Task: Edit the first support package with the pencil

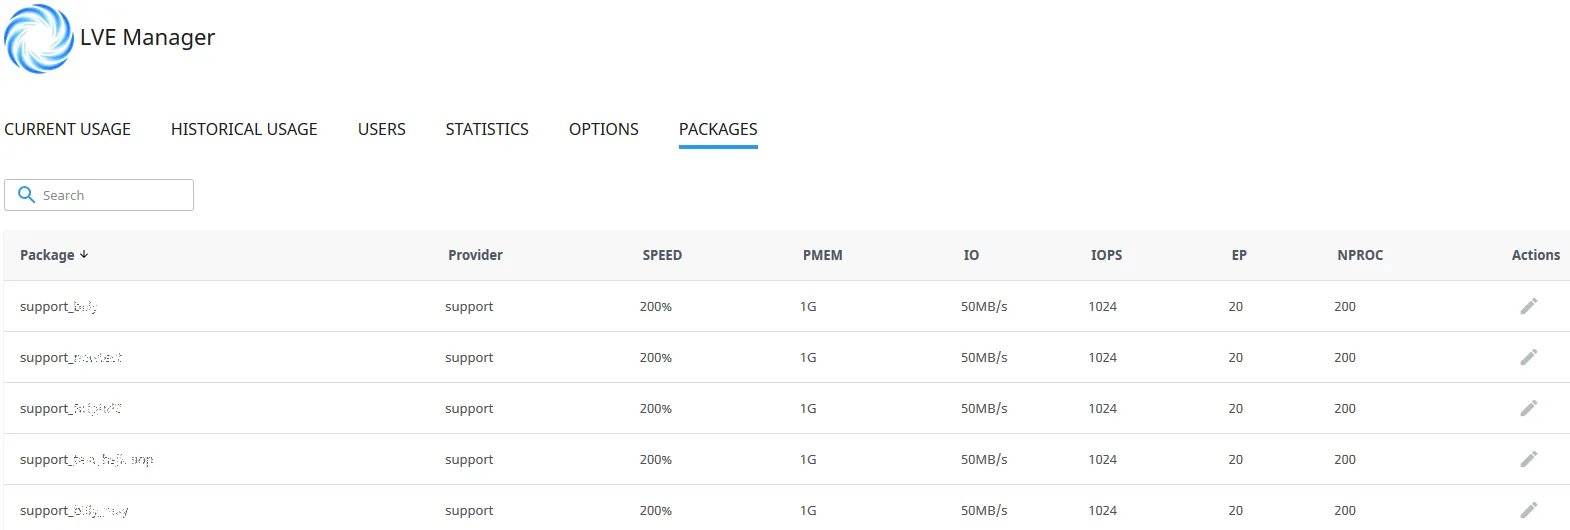Action: coord(1528,306)
